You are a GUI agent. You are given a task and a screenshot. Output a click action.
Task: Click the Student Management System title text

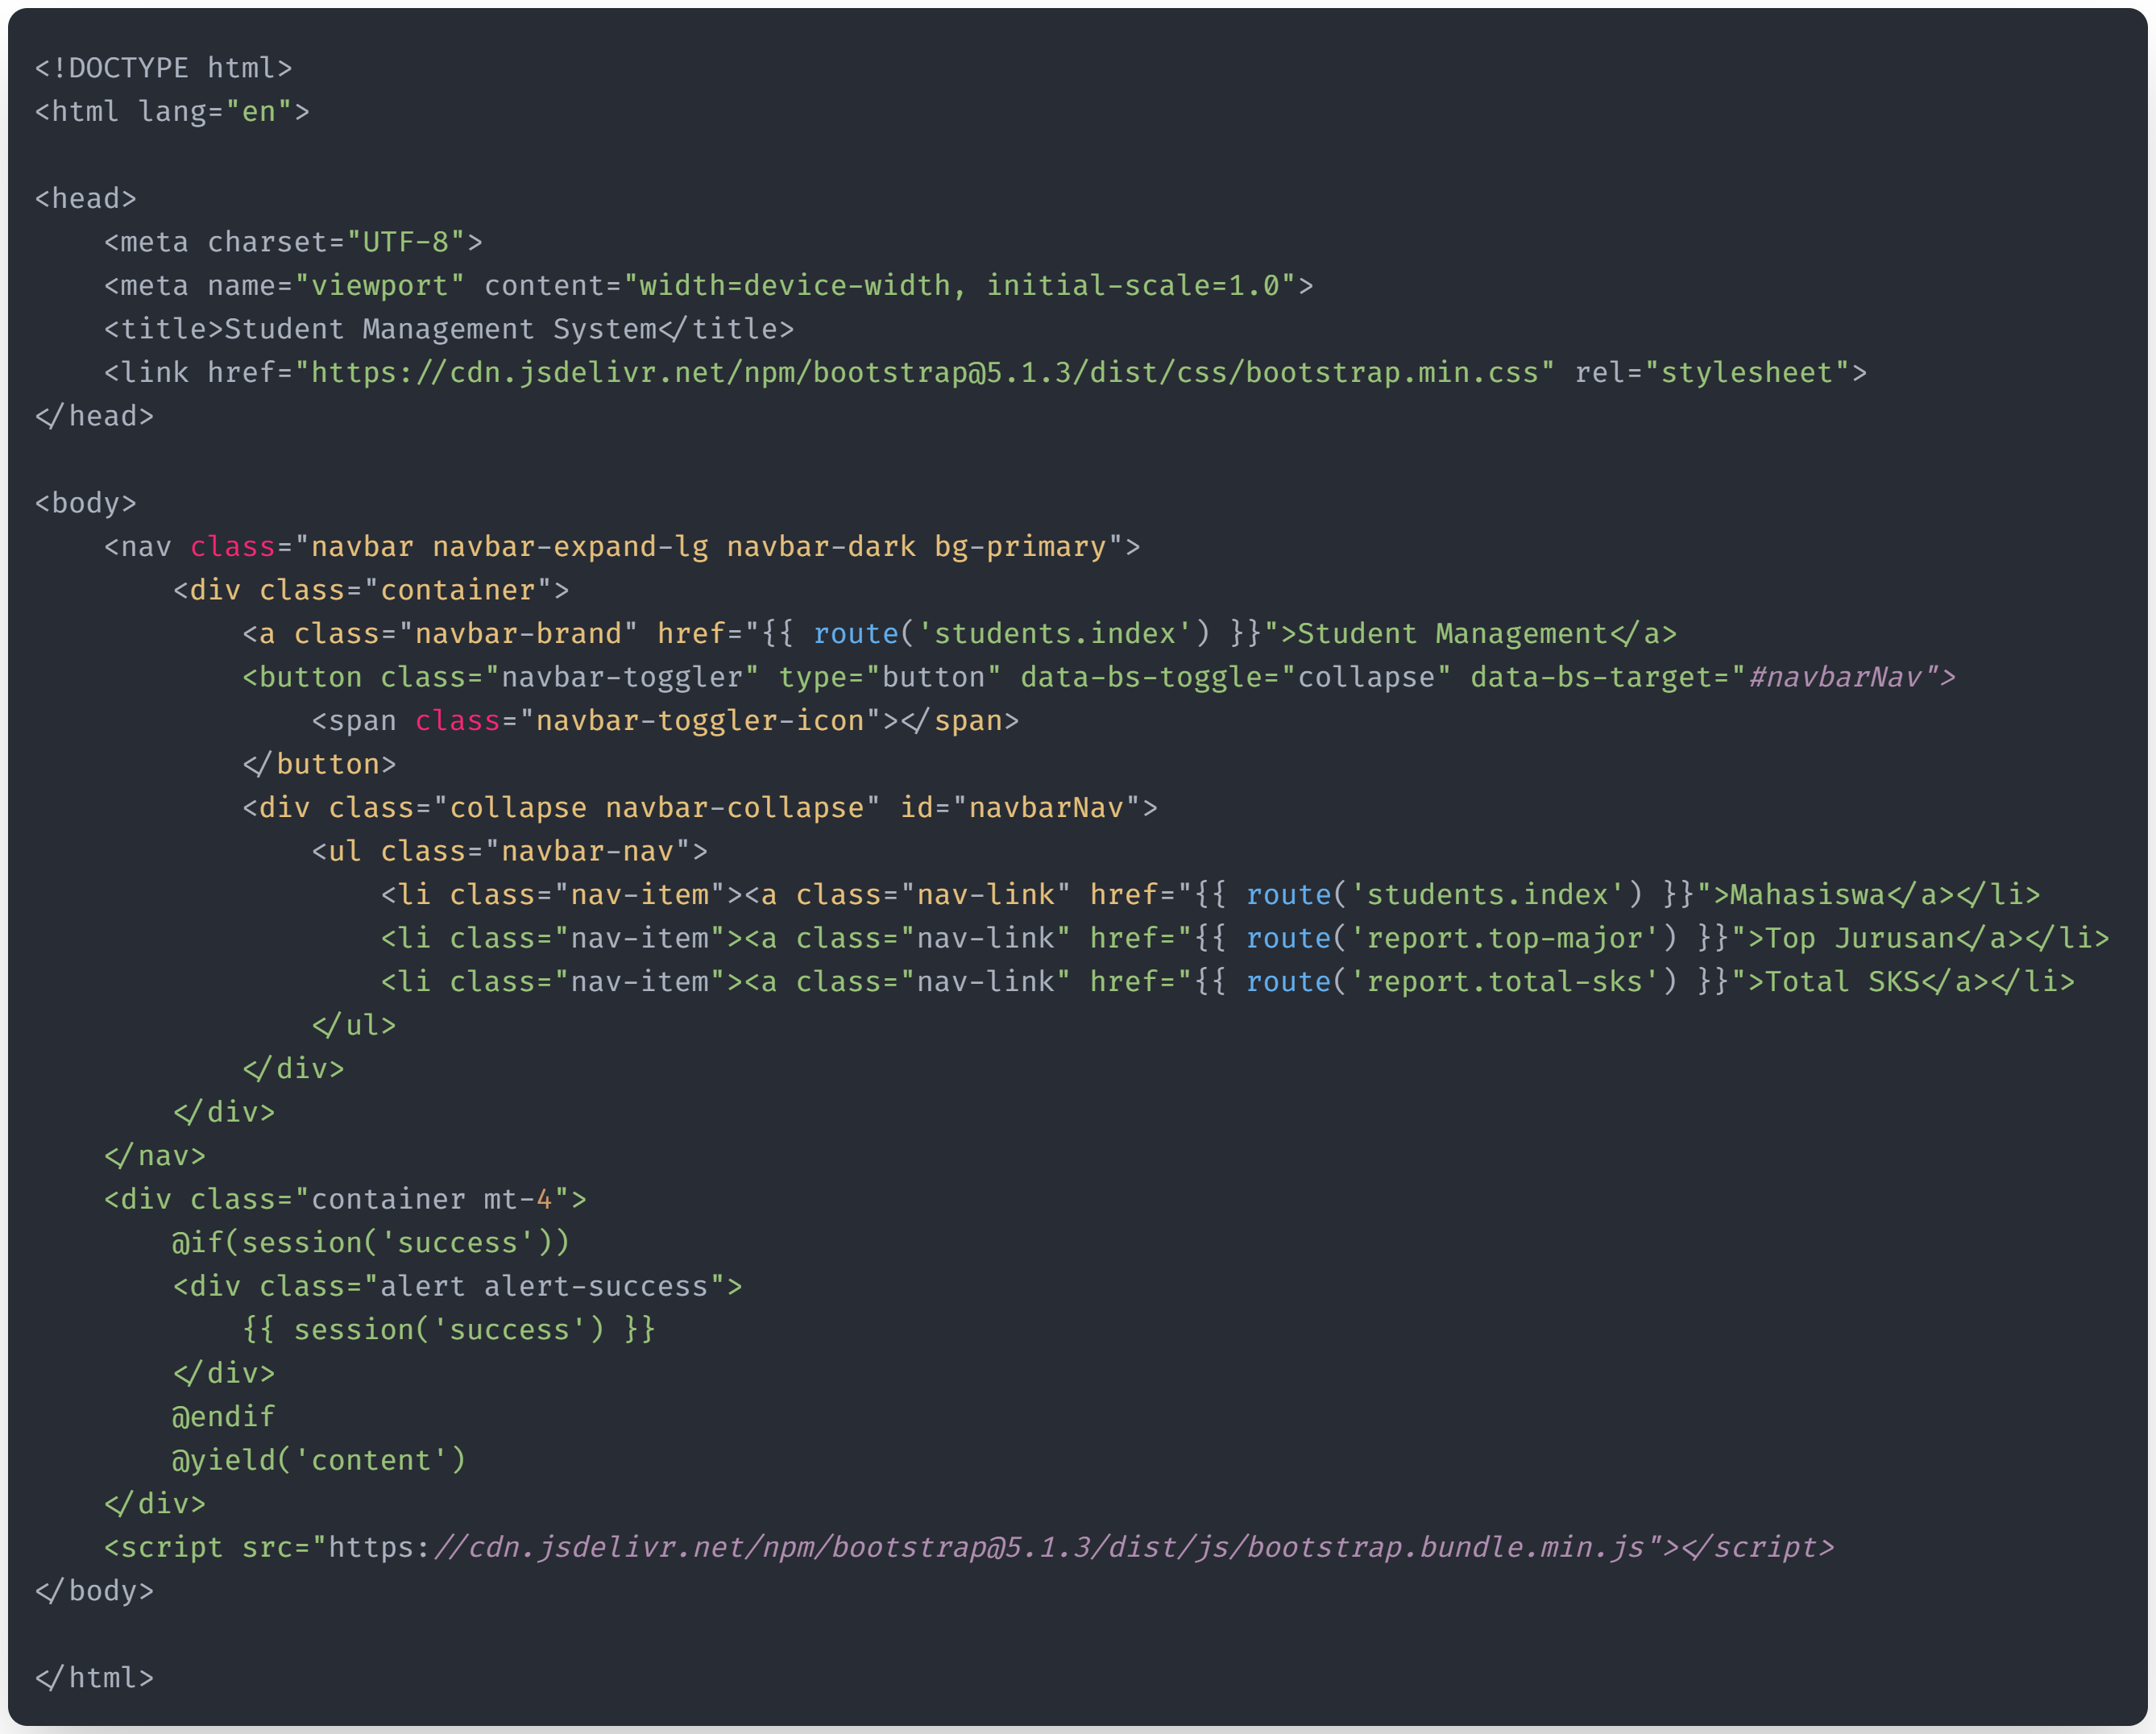[x=440, y=329]
